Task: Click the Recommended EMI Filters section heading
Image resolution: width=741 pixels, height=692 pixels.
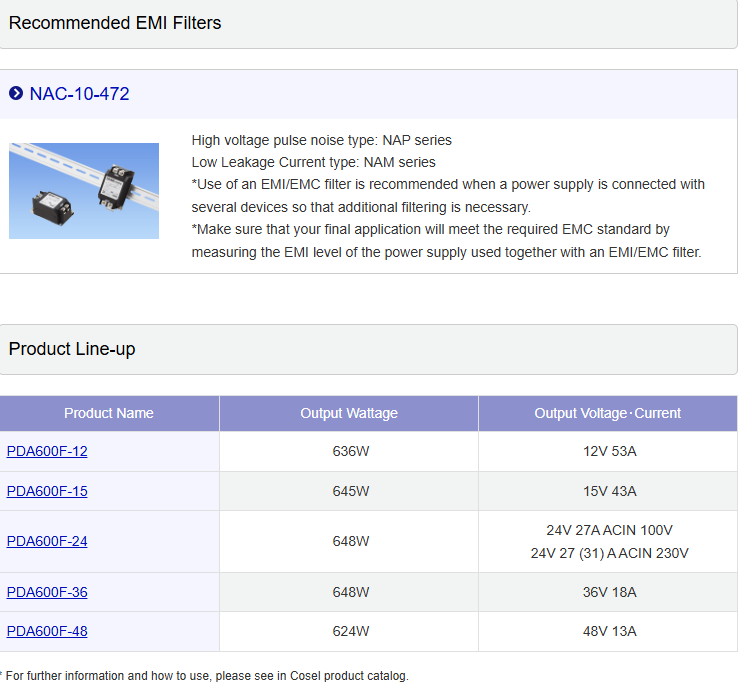Action: pyautogui.click(x=115, y=23)
